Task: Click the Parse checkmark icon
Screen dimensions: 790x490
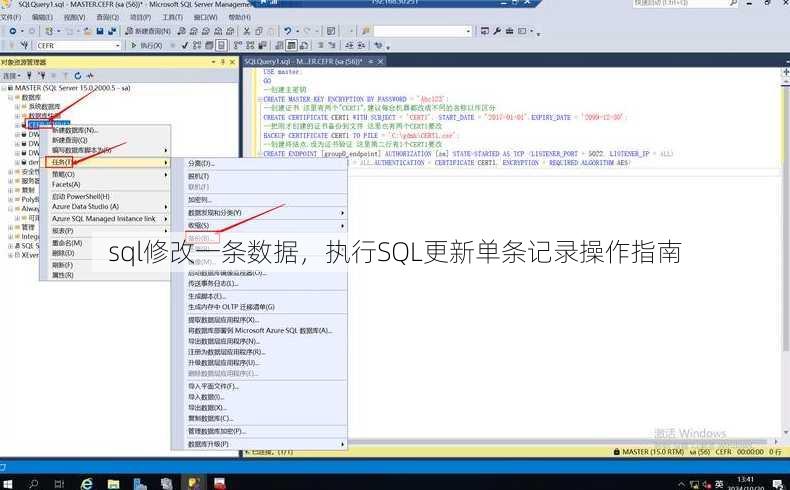Action: [185, 45]
